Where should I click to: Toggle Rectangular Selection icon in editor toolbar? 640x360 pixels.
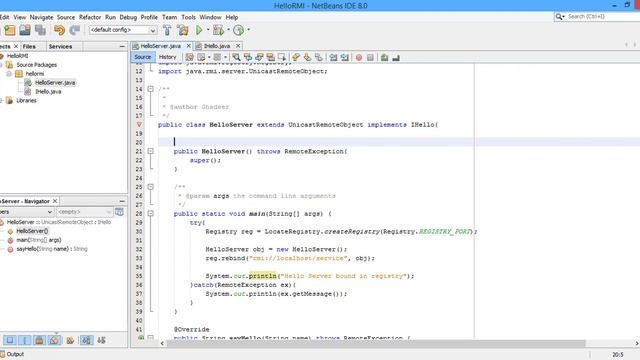(x=282, y=58)
